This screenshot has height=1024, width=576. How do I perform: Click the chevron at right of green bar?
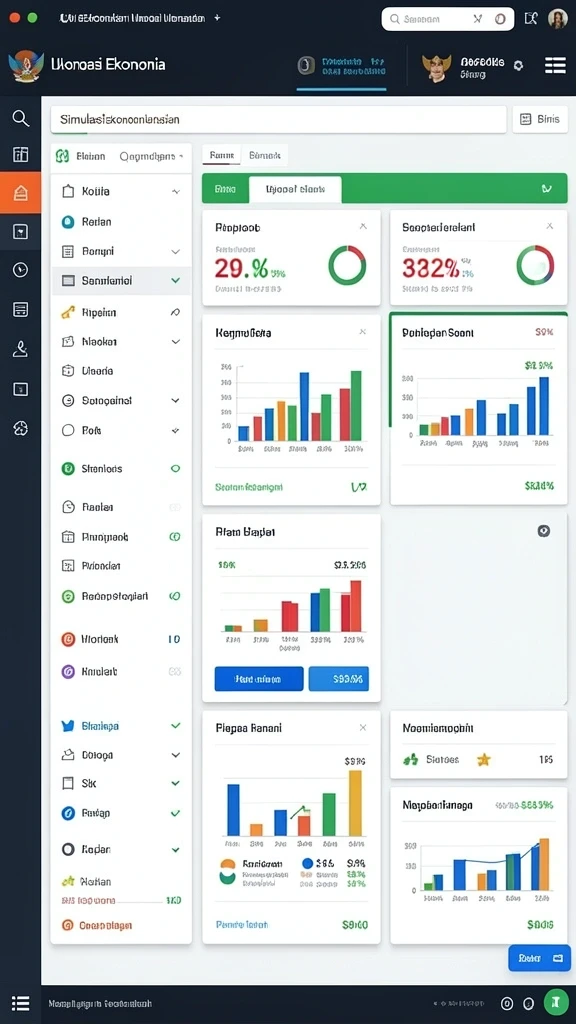point(546,189)
